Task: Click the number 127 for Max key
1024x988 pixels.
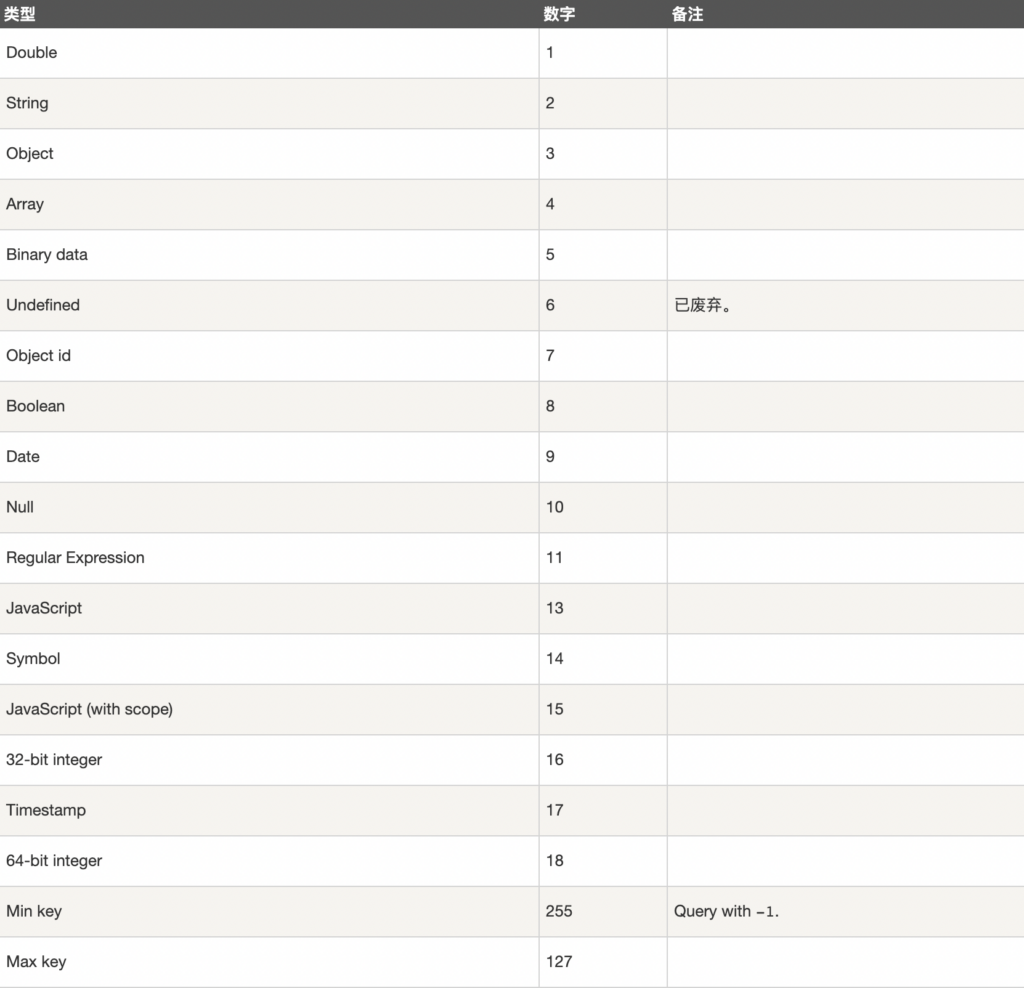Action: point(559,962)
